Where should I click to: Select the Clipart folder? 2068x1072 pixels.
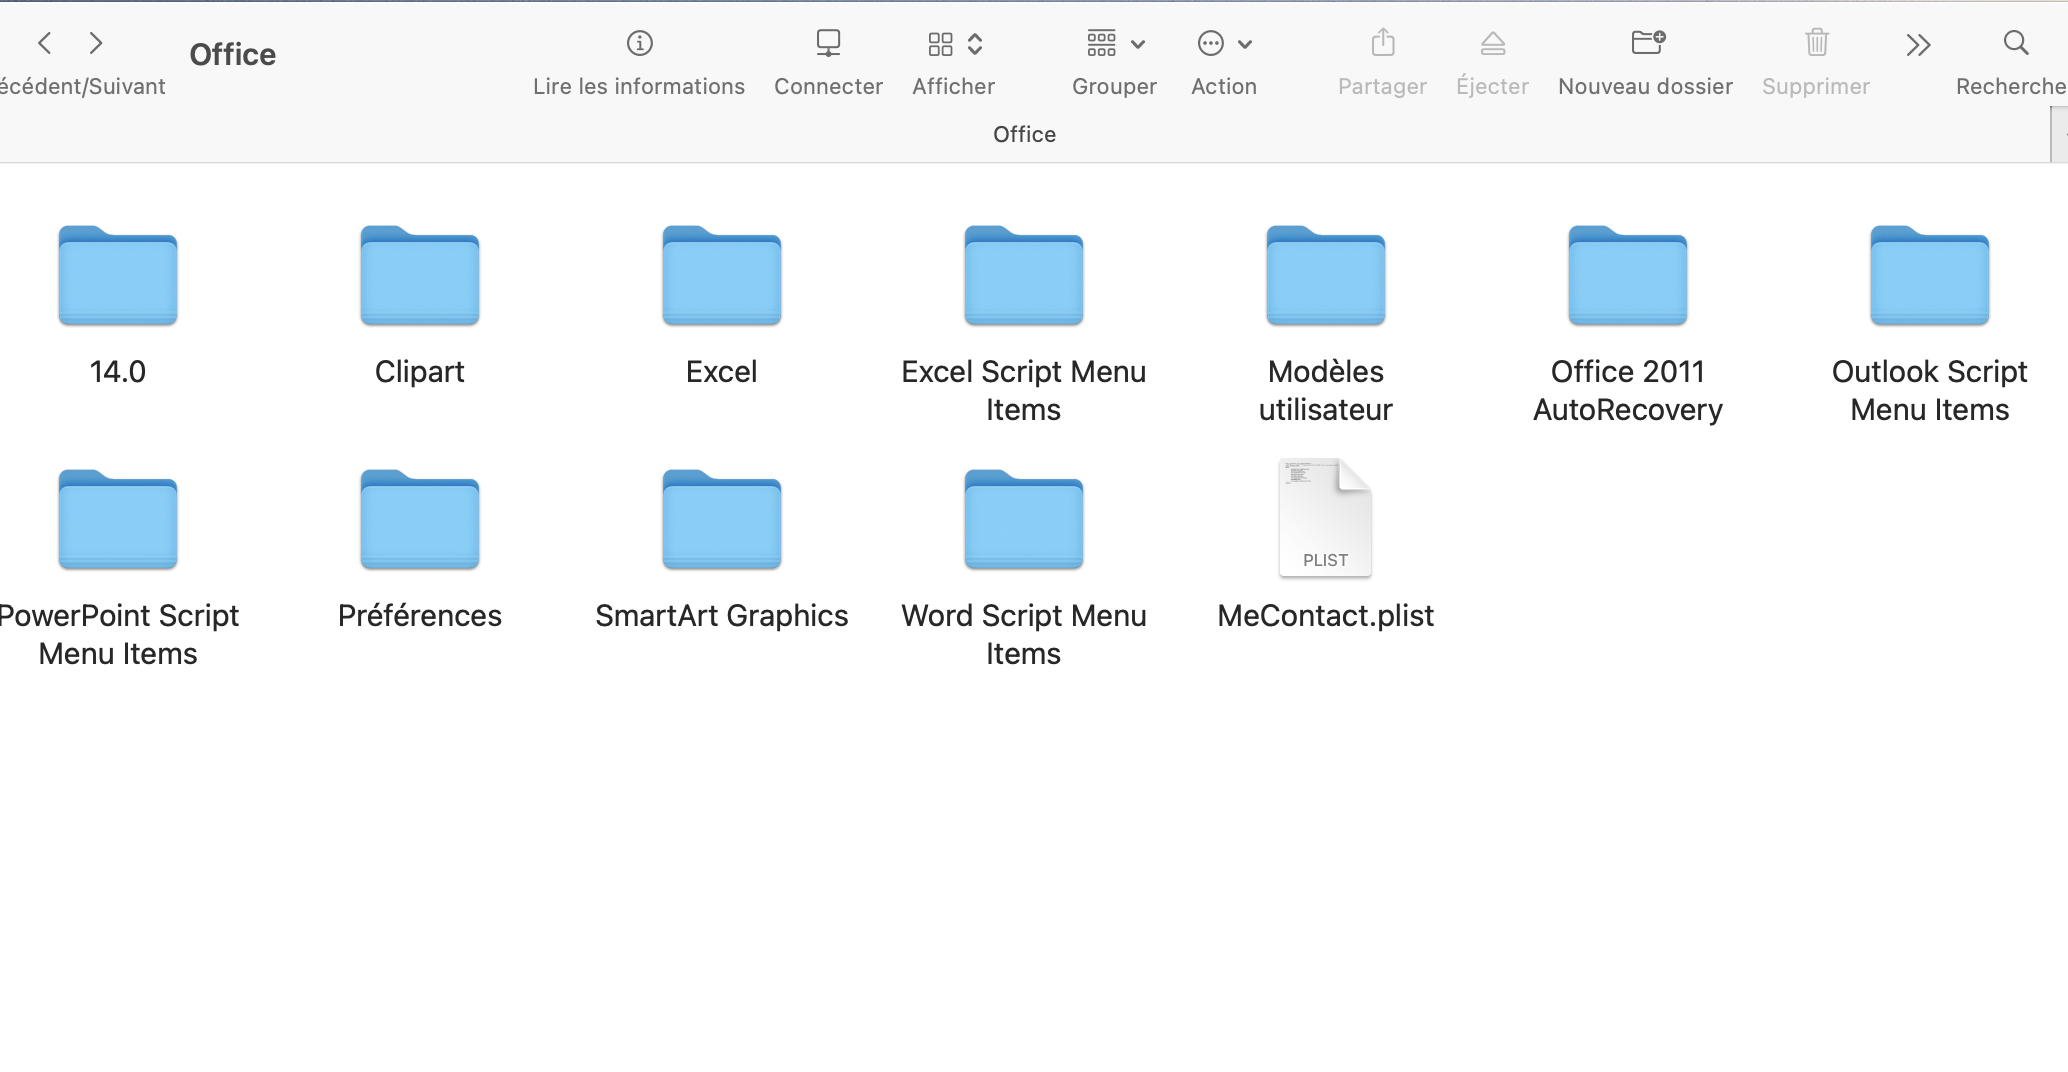(420, 275)
